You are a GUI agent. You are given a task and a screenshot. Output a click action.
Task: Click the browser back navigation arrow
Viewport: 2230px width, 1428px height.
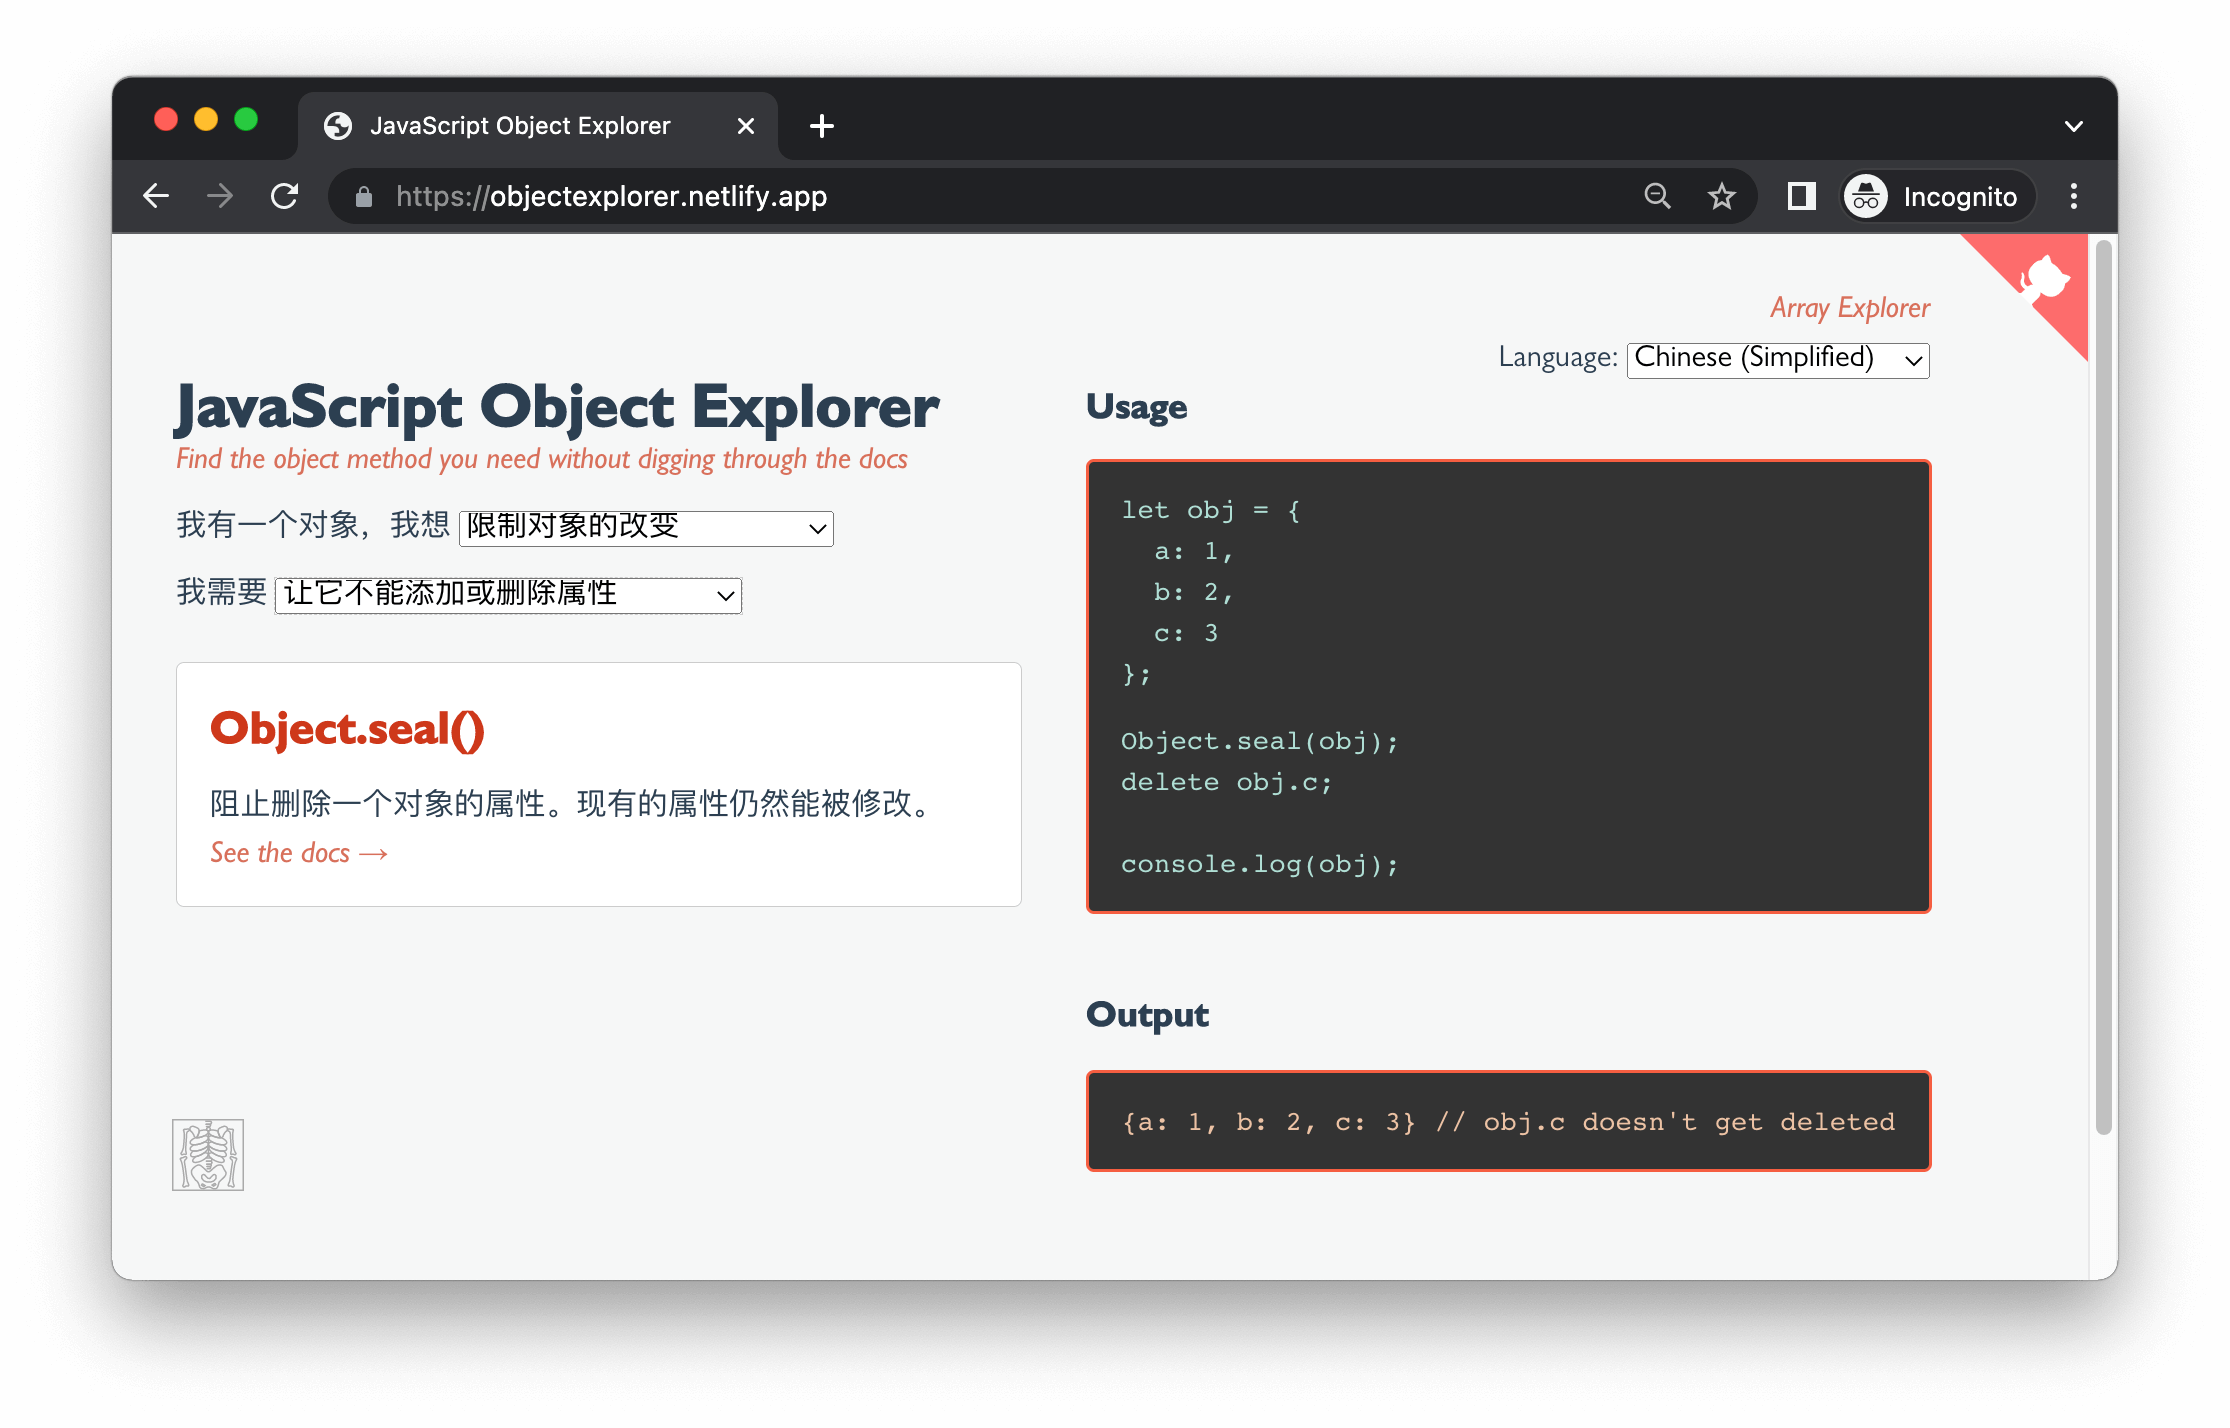point(158,198)
